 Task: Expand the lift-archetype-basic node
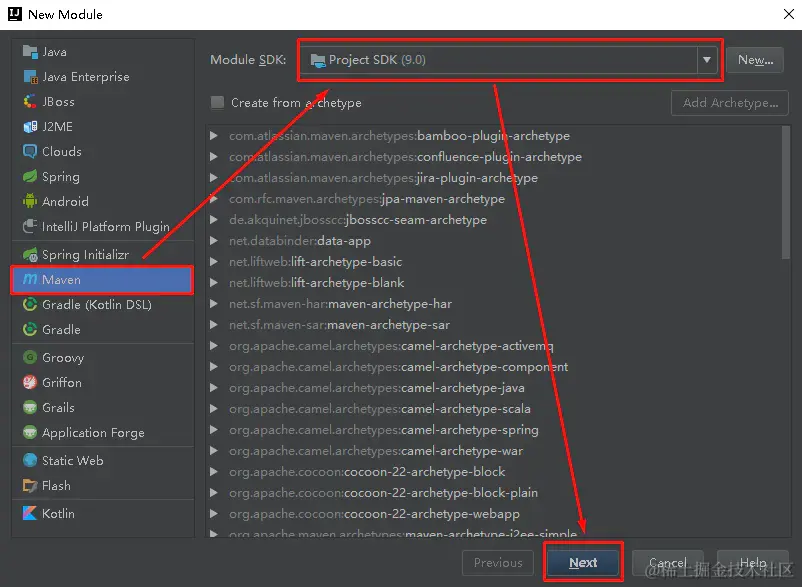[x=214, y=261]
